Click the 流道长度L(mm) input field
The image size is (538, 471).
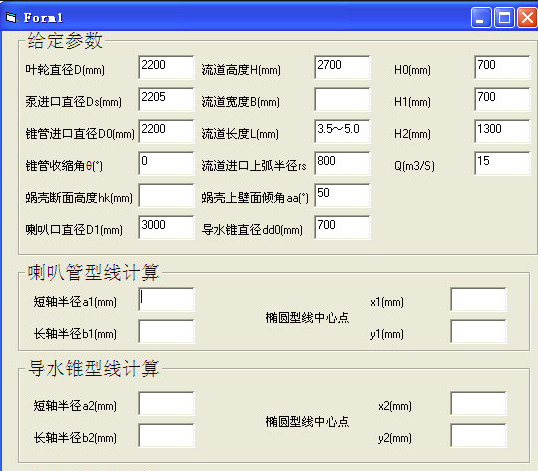[342, 131]
